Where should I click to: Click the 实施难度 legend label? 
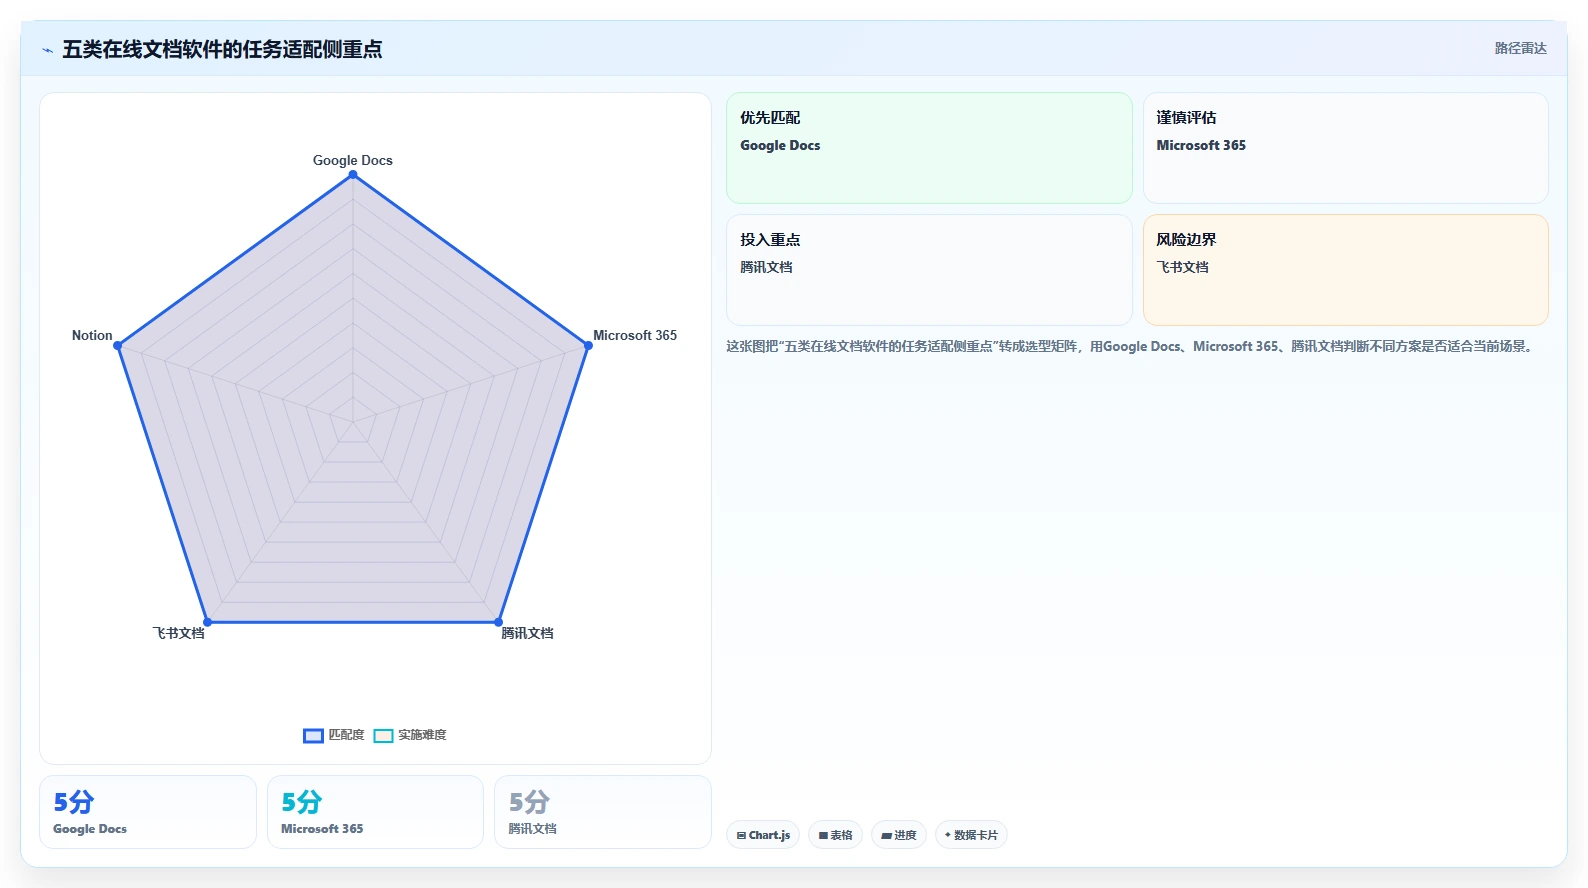[422, 735]
